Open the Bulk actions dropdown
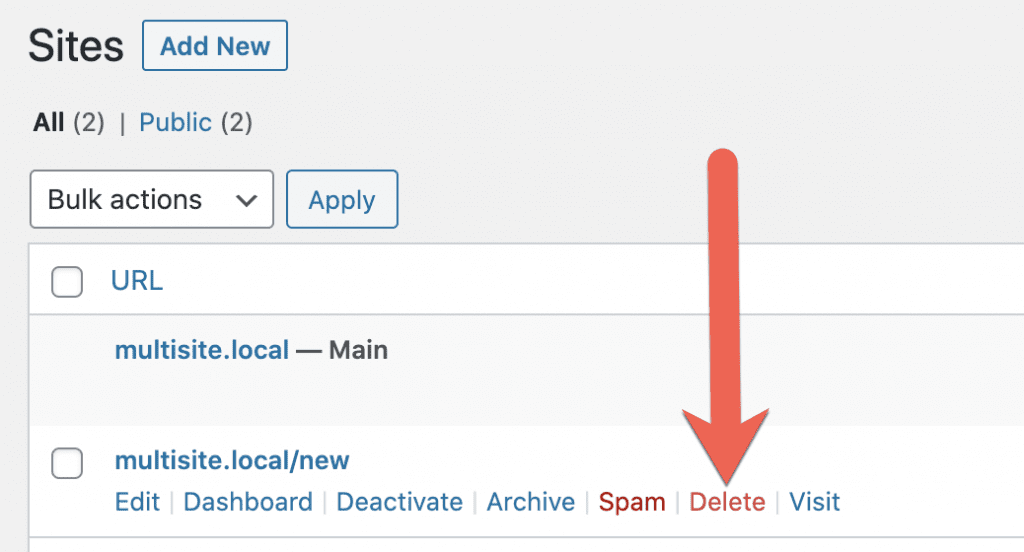This screenshot has height=552, width=1024. (152, 200)
